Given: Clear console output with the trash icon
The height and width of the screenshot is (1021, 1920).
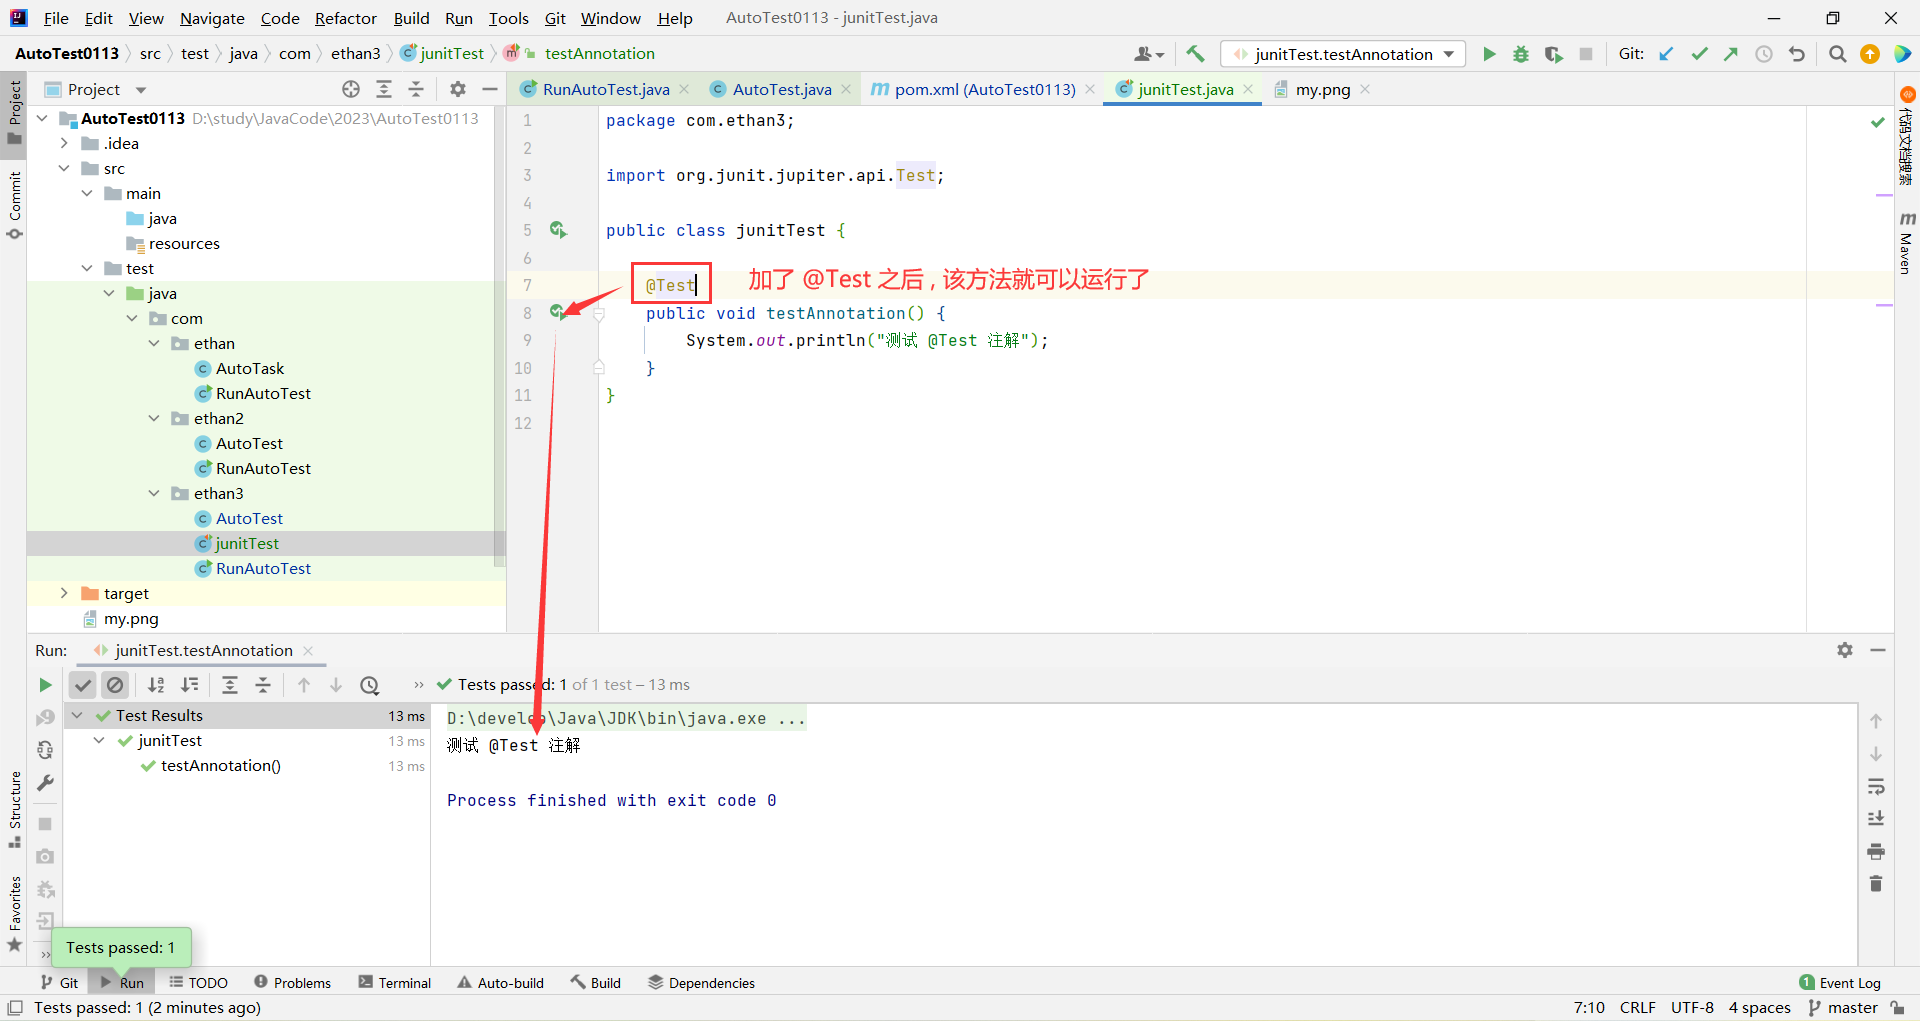Looking at the screenshot, I should (x=1876, y=884).
